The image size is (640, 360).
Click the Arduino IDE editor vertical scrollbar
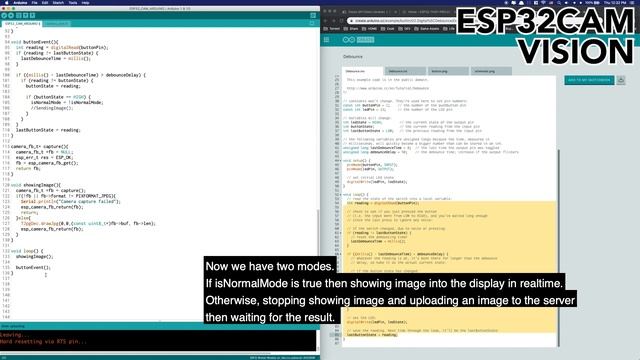click(318, 233)
